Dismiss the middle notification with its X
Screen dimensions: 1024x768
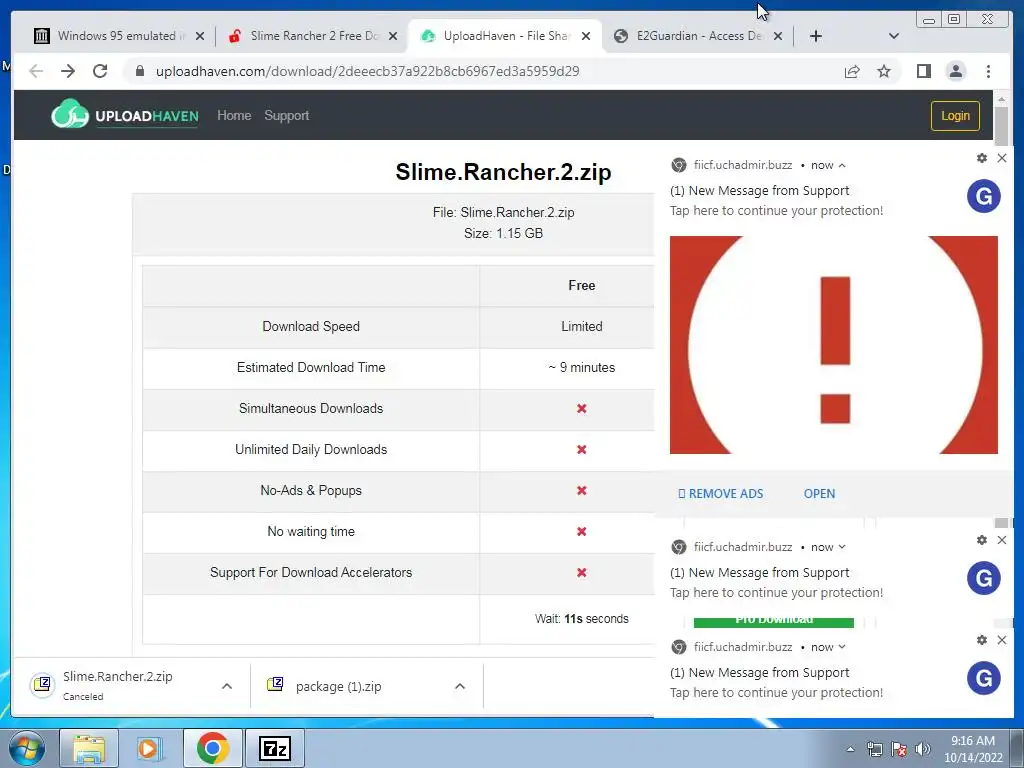(x=1002, y=540)
